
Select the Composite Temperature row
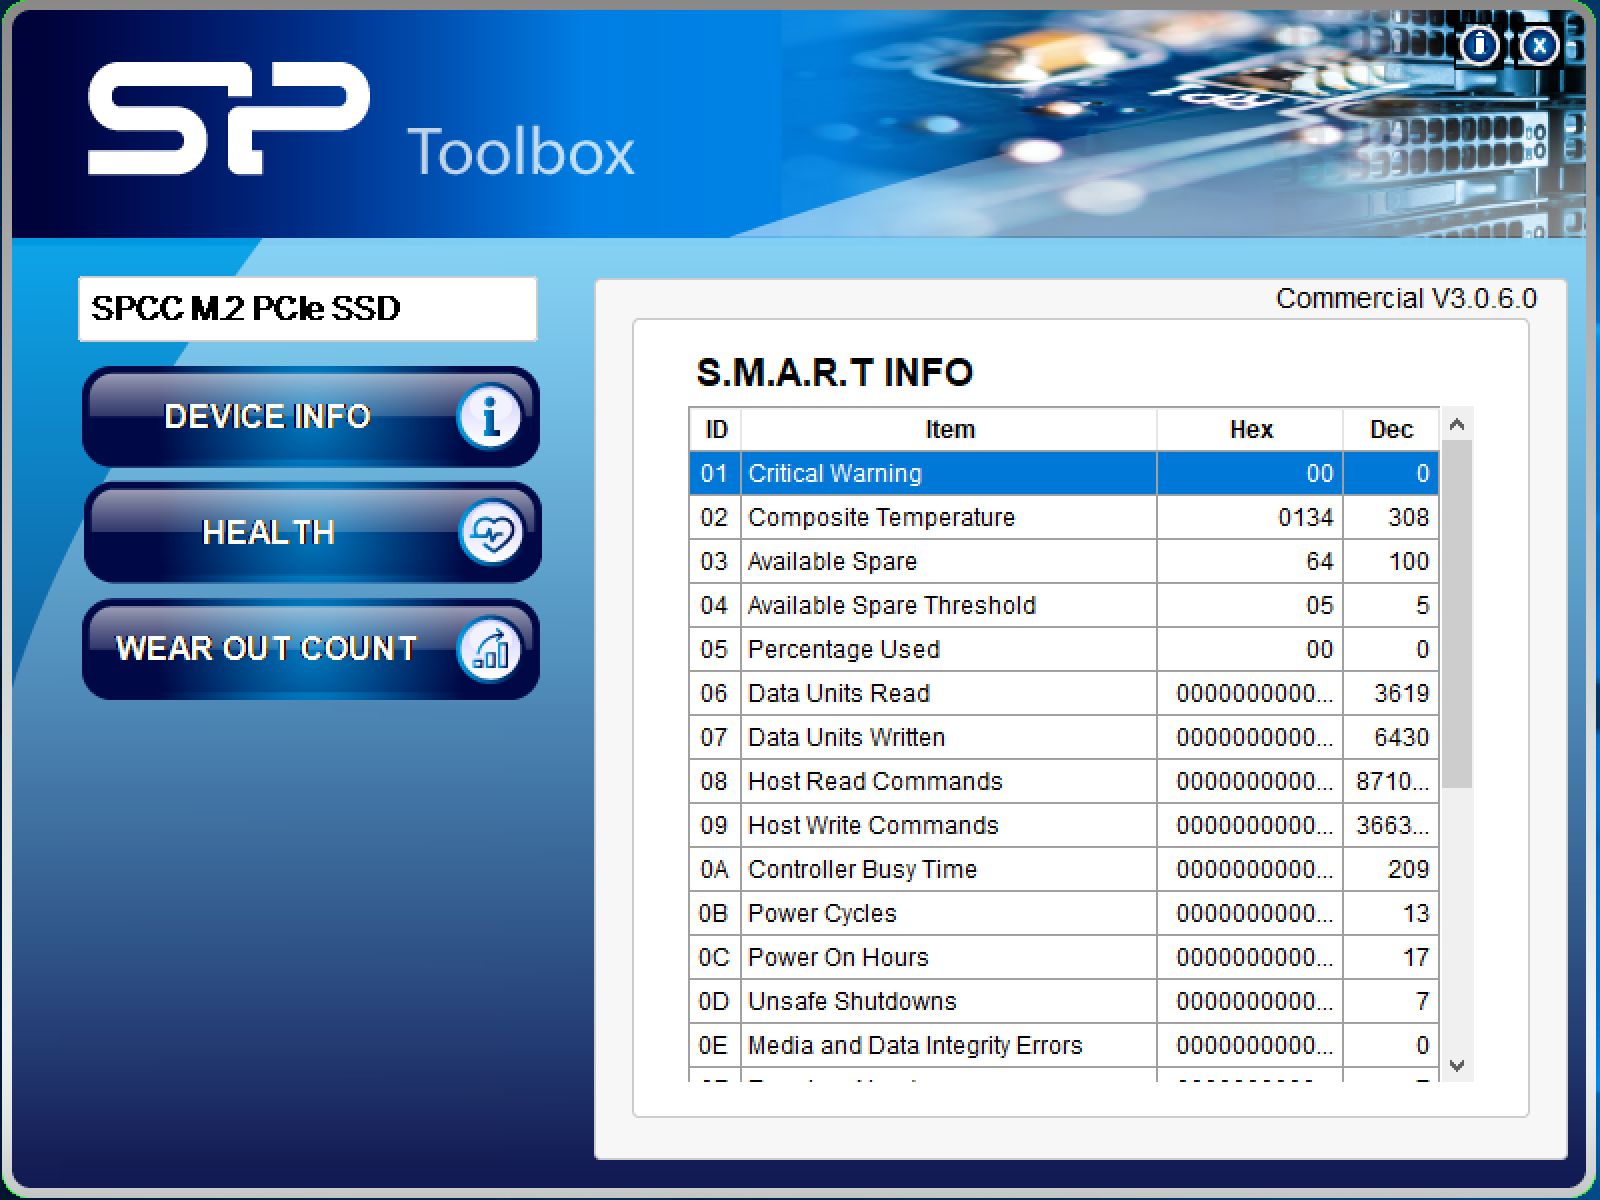coord(1064,517)
